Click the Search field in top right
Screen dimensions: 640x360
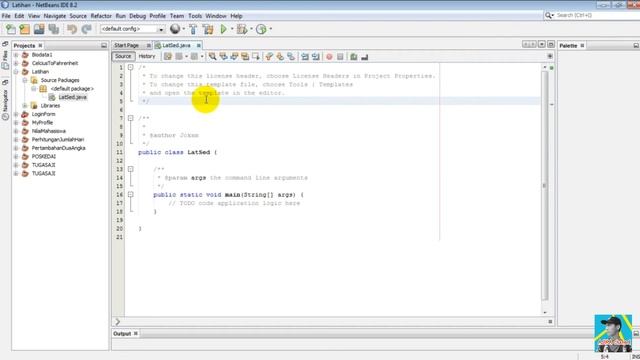592,15
